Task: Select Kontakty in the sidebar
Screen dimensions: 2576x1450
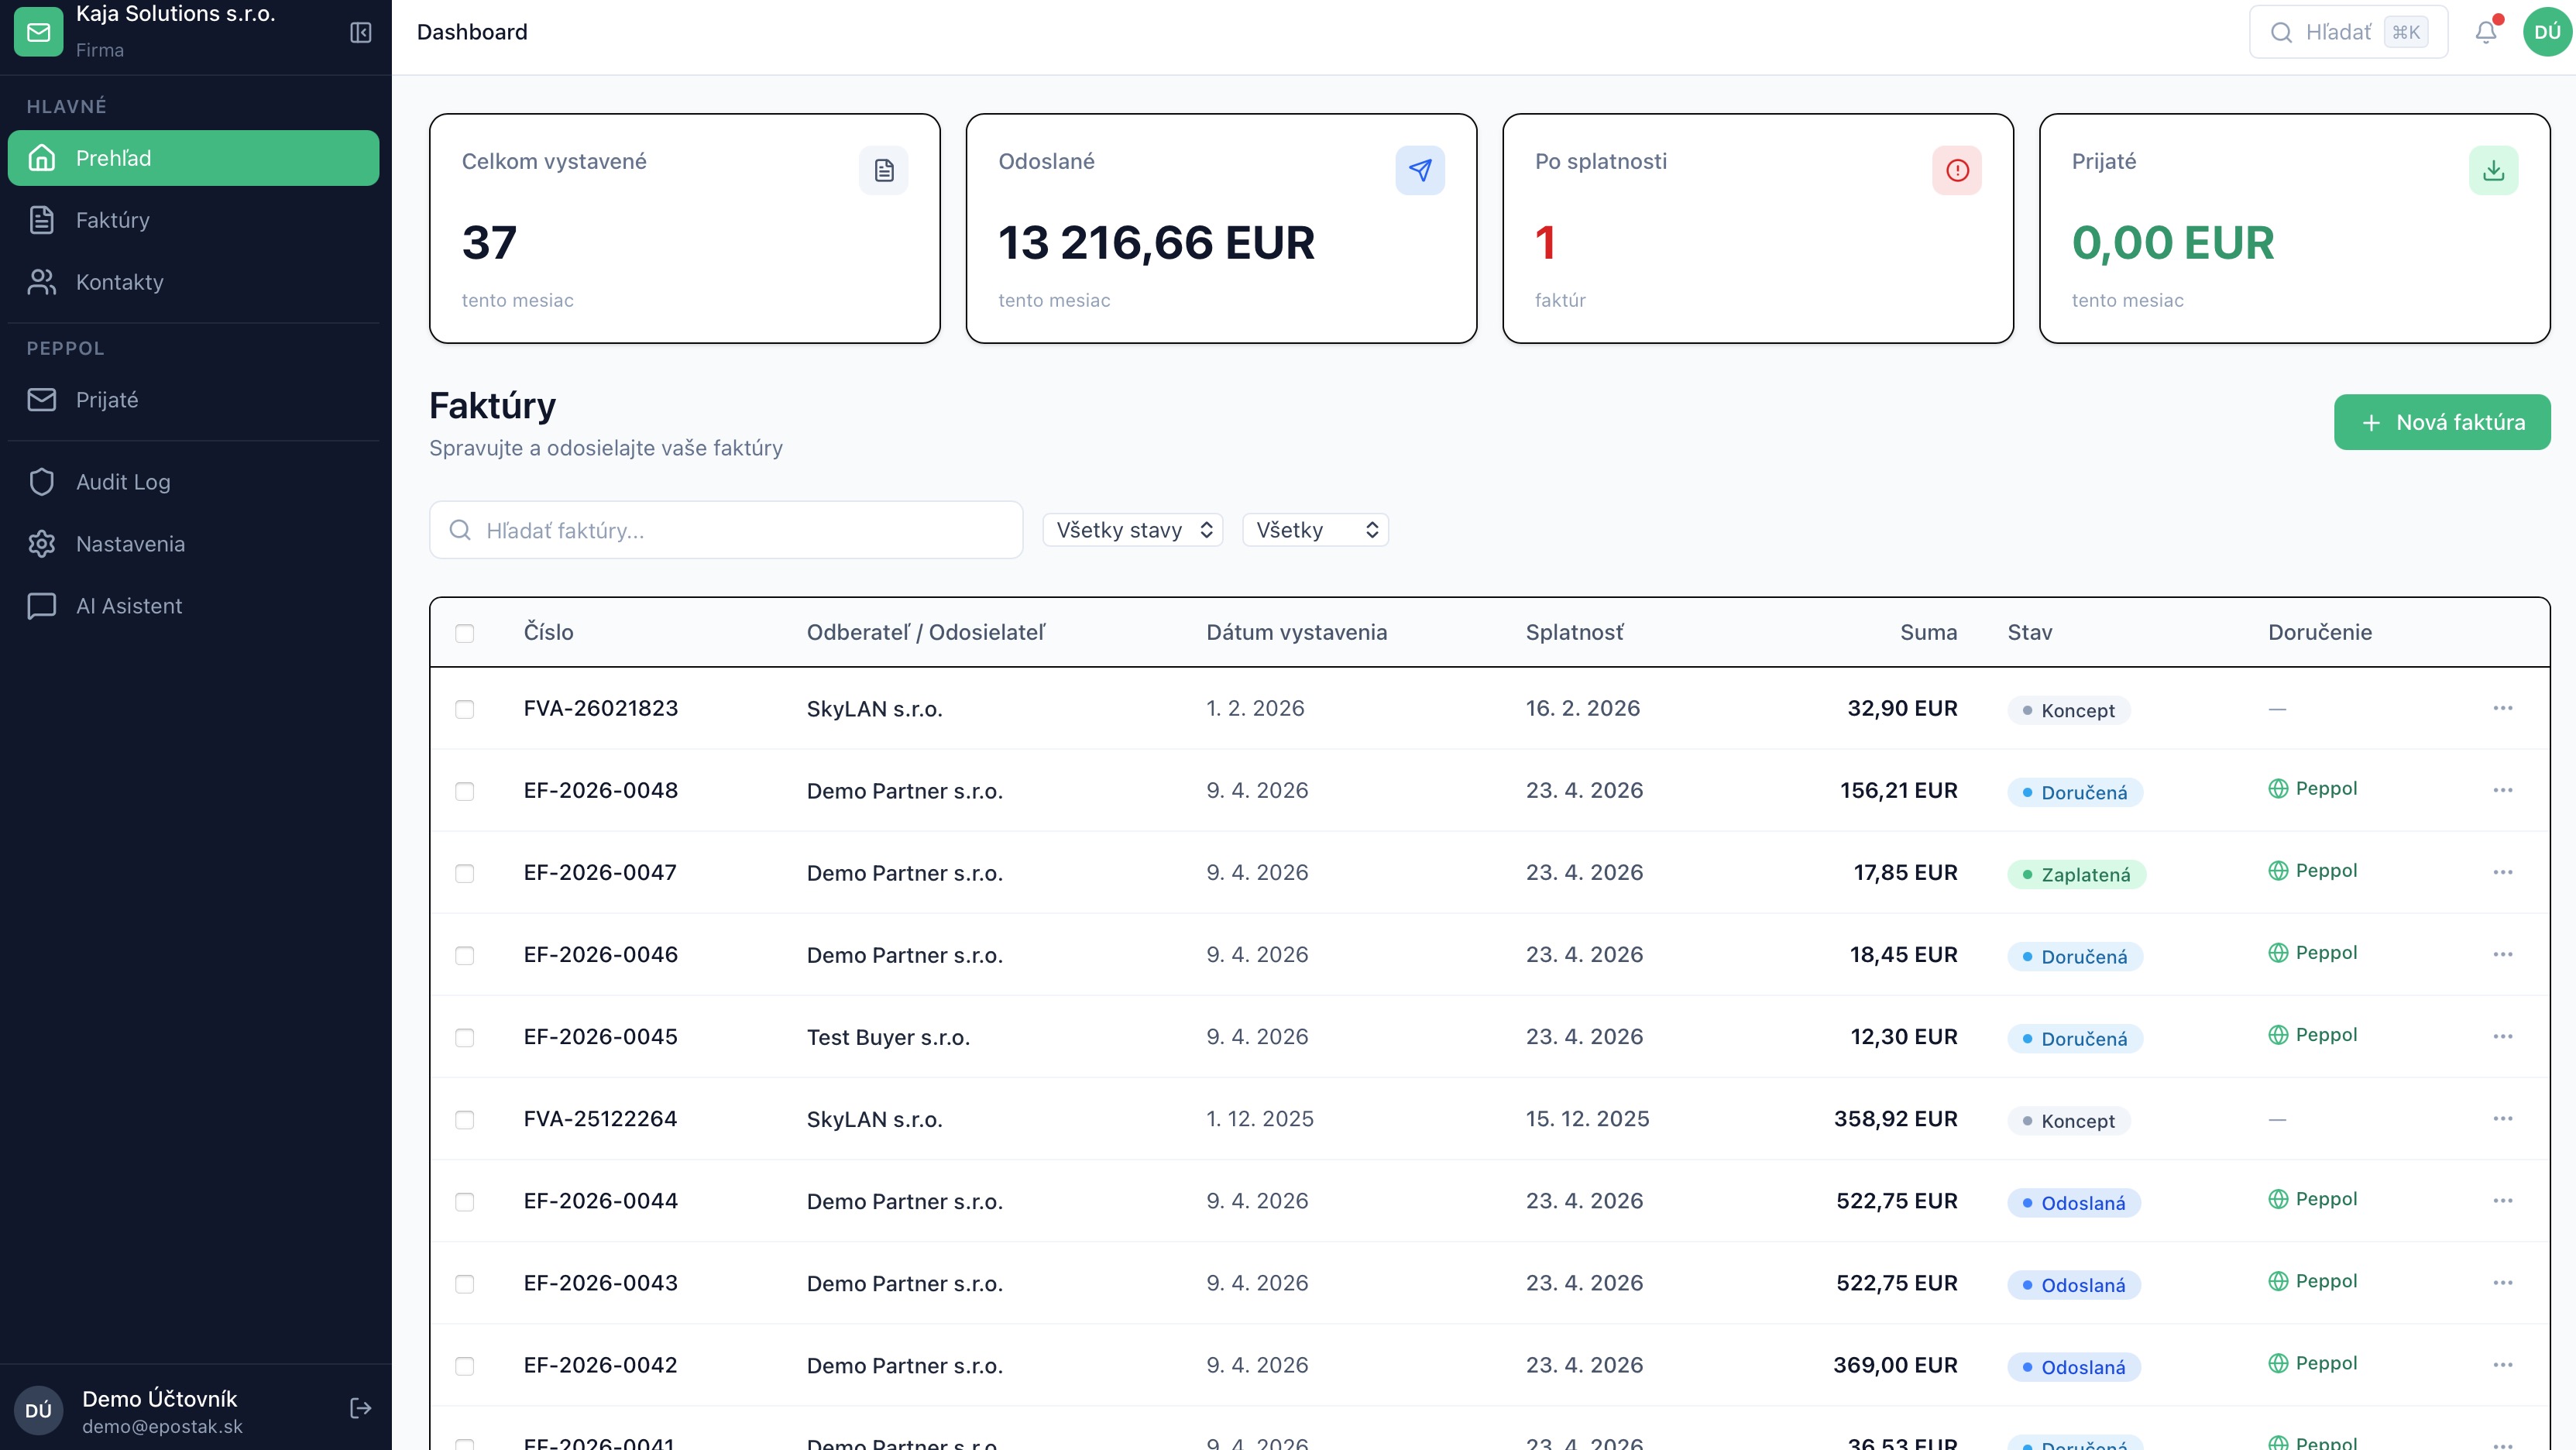Action: [x=119, y=282]
